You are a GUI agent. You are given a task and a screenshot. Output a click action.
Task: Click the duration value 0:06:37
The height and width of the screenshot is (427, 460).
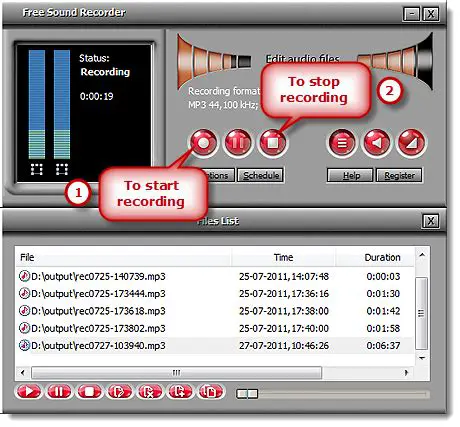pos(383,346)
